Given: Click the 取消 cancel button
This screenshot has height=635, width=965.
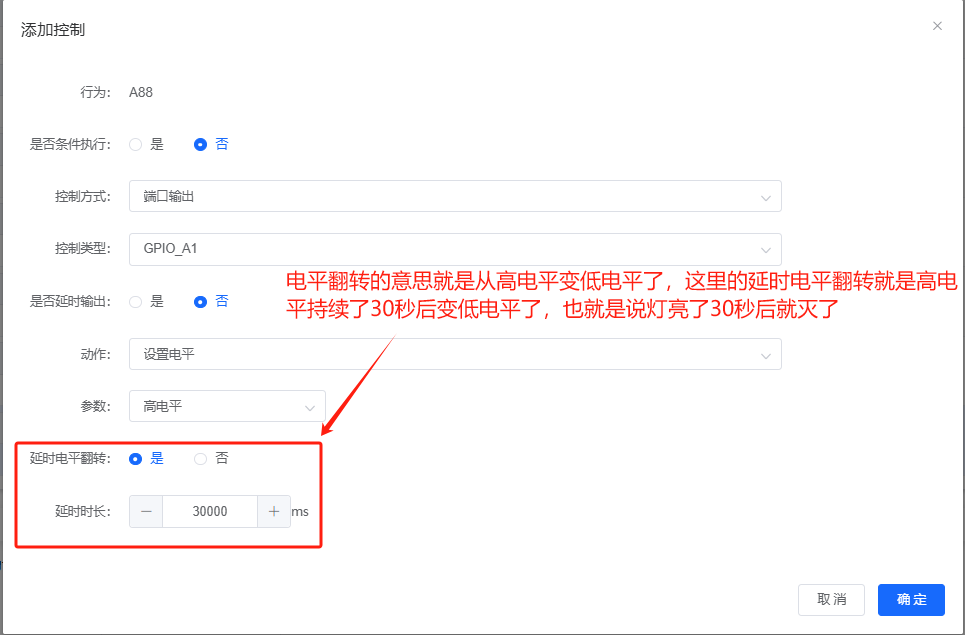Looking at the screenshot, I should pyautogui.click(x=831, y=599).
